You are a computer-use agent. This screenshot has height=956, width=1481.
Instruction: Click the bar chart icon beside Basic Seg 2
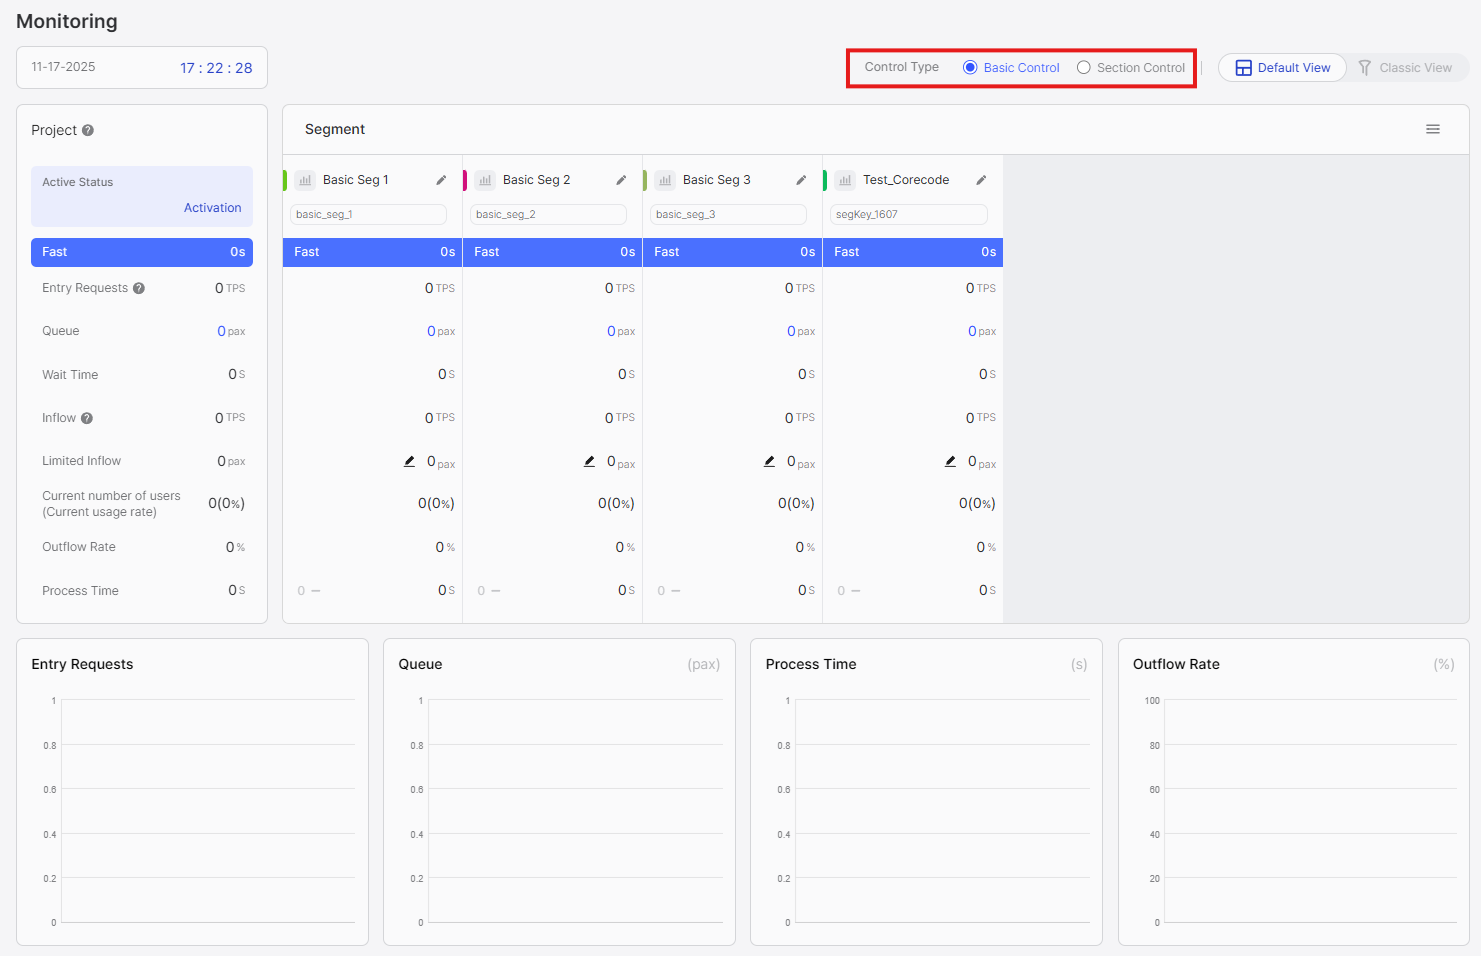click(485, 179)
